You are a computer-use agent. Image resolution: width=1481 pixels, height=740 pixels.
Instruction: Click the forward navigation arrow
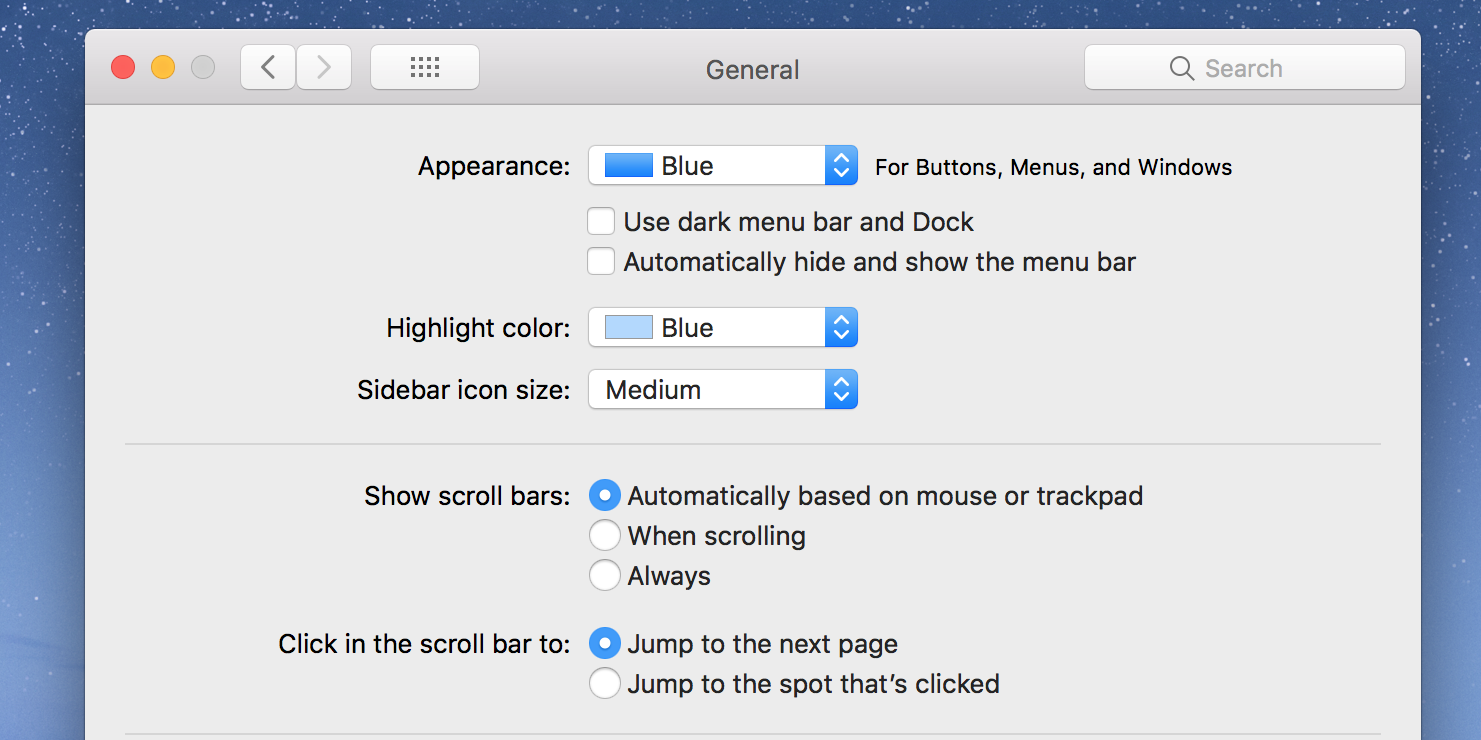click(x=324, y=68)
